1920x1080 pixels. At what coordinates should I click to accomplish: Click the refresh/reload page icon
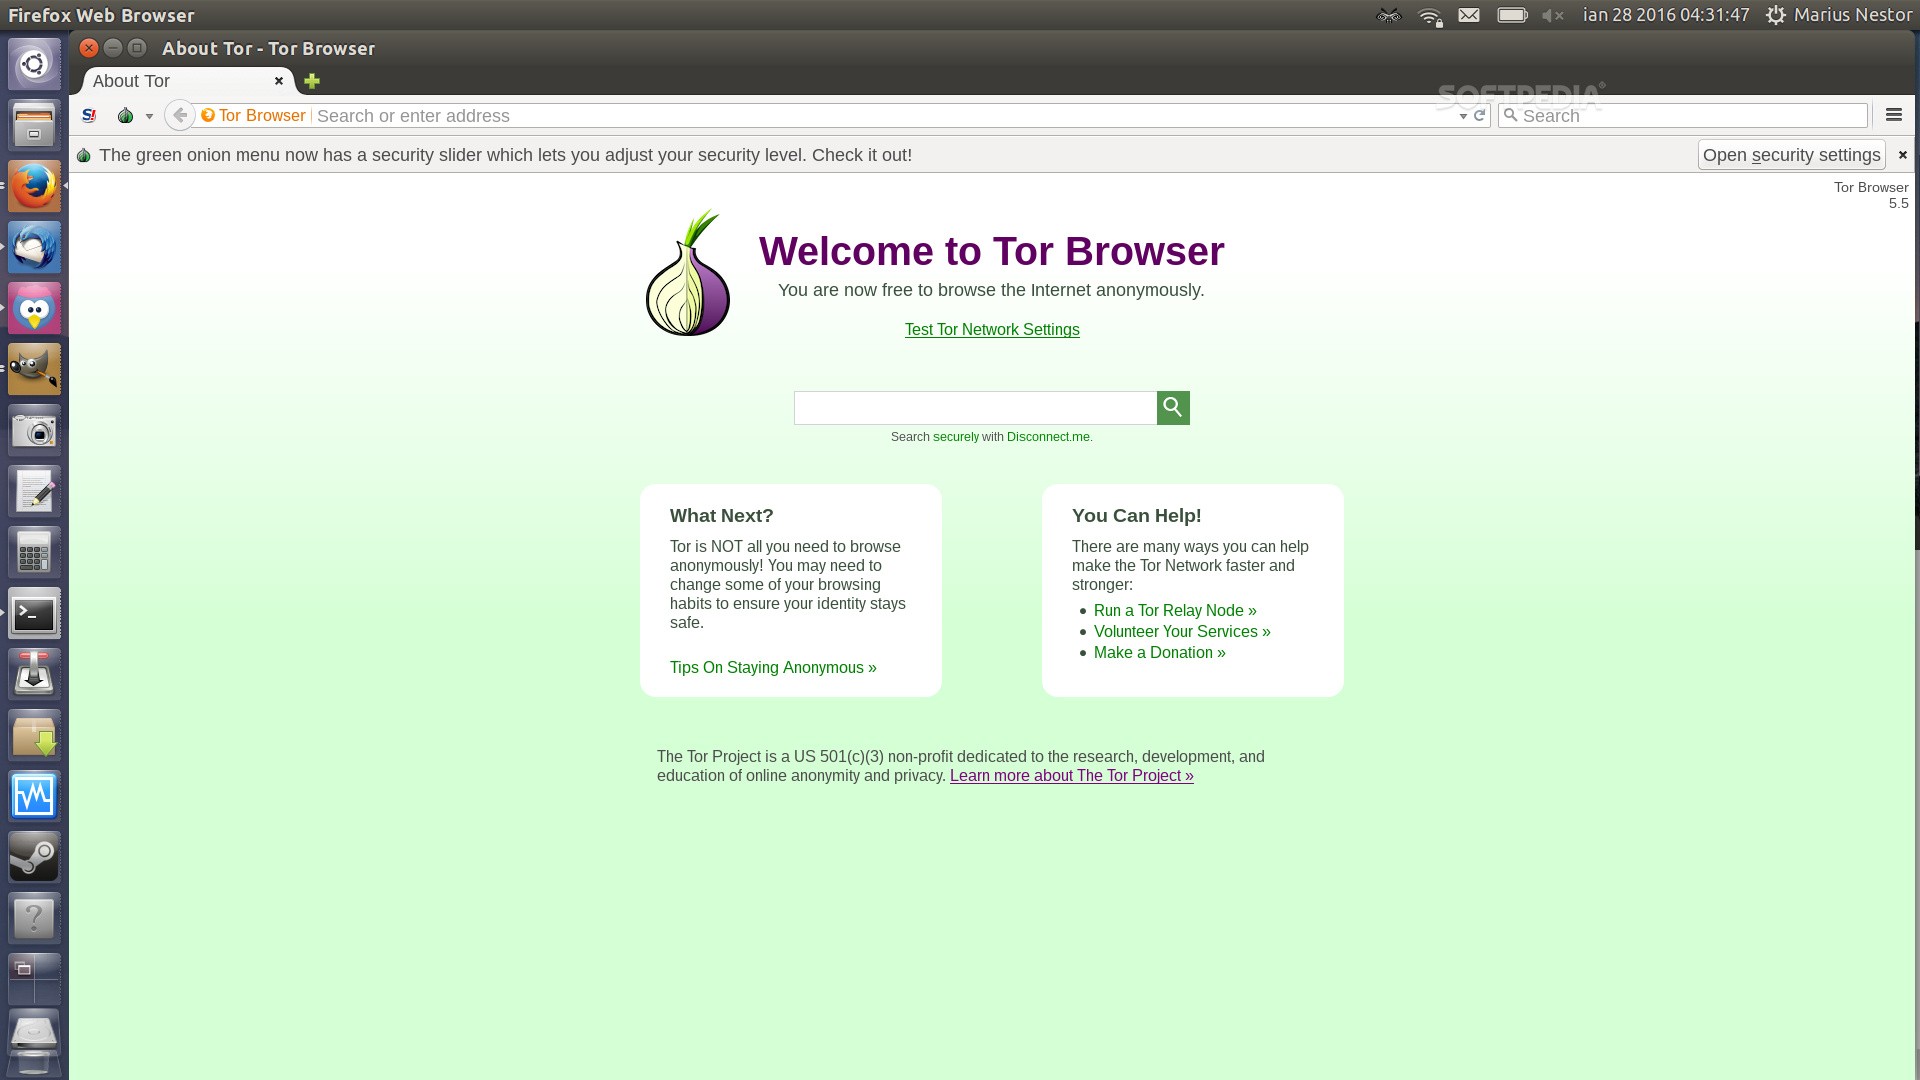click(x=1480, y=115)
